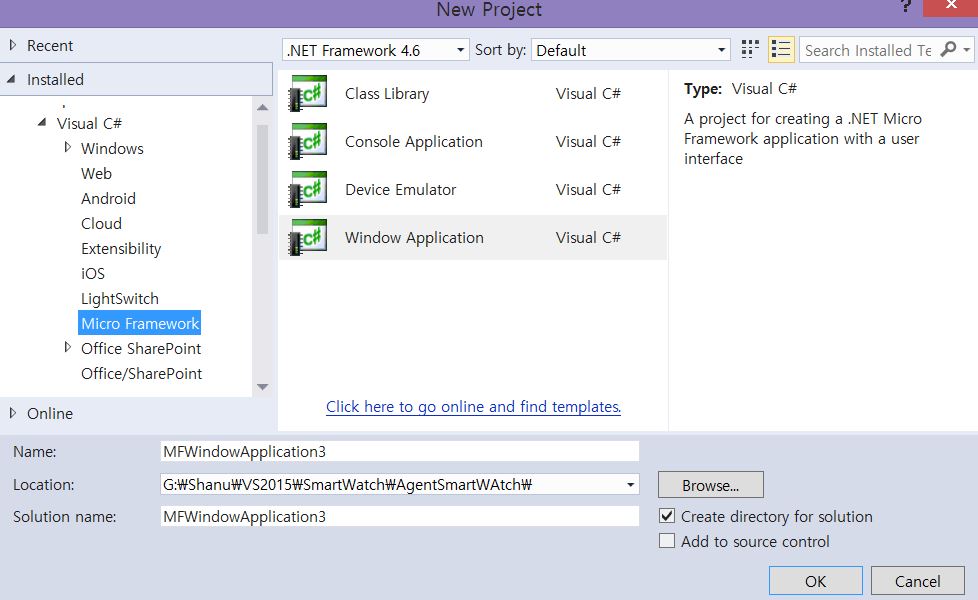Click the Cancel button
Screen dimensions: 978x600
click(917, 581)
